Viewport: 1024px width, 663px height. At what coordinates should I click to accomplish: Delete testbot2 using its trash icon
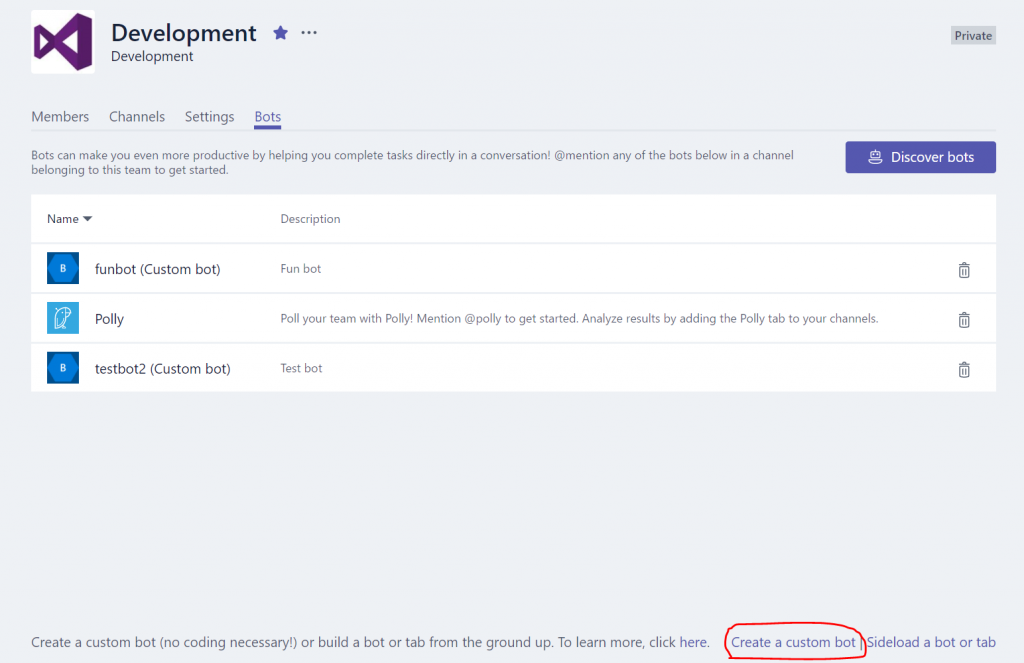click(x=964, y=369)
